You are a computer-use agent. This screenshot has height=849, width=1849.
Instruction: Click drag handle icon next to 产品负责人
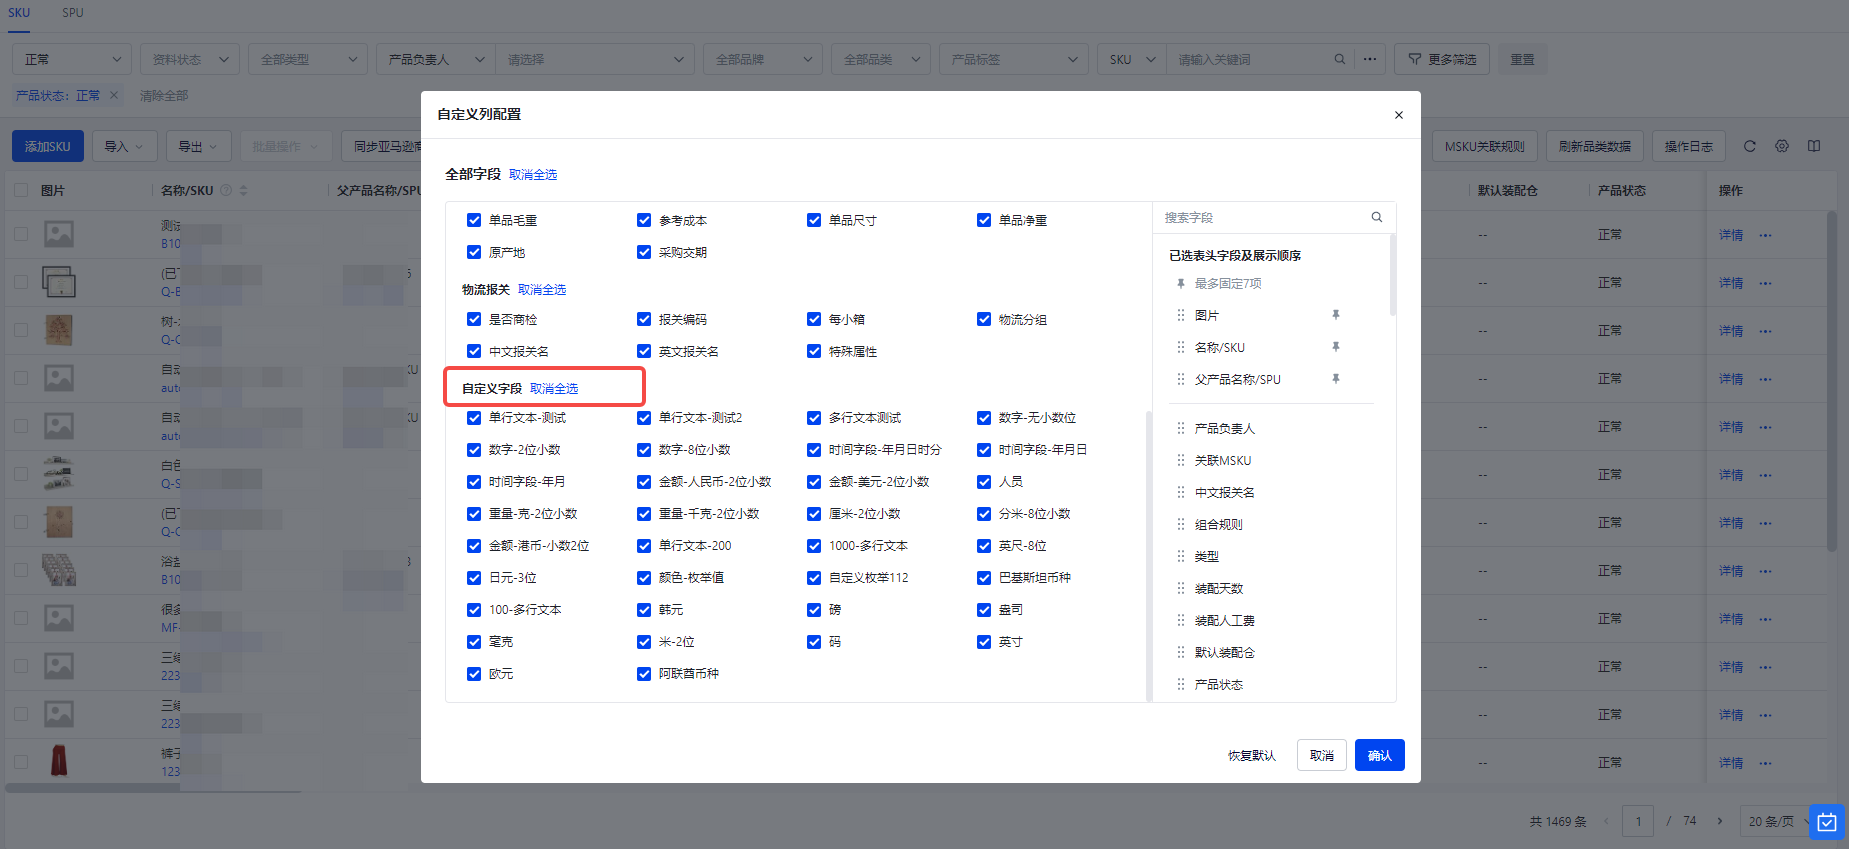(x=1181, y=428)
